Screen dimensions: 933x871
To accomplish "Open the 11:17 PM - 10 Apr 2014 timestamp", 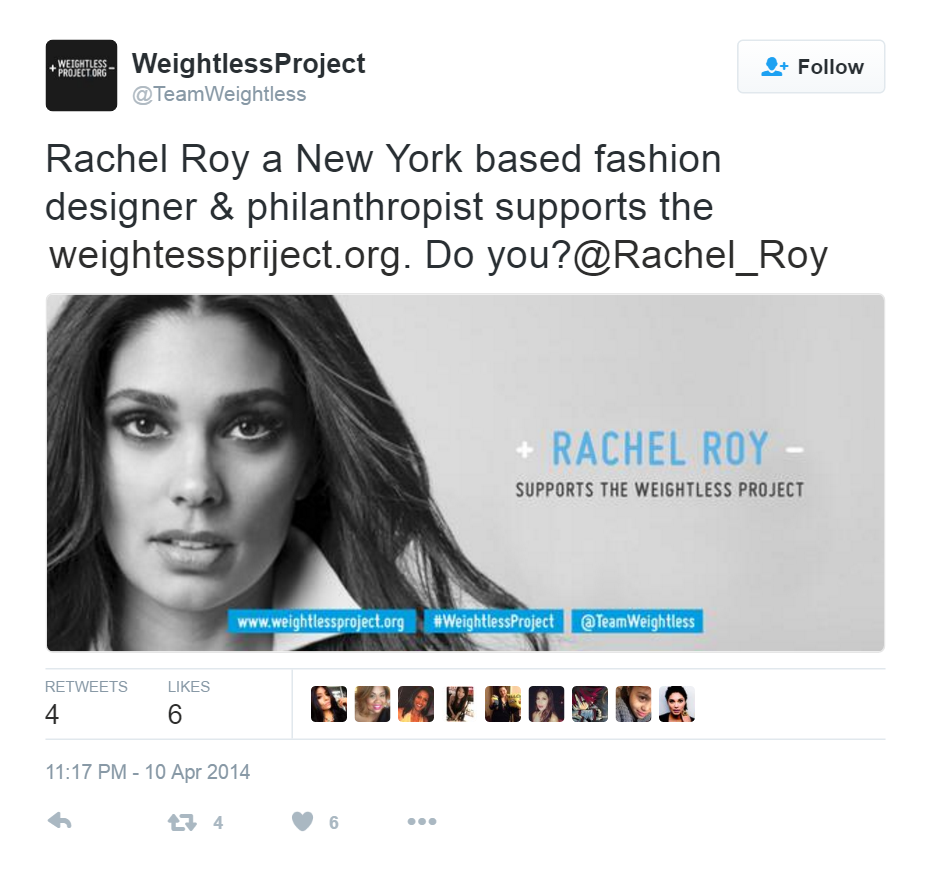I will [x=148, y=772].
